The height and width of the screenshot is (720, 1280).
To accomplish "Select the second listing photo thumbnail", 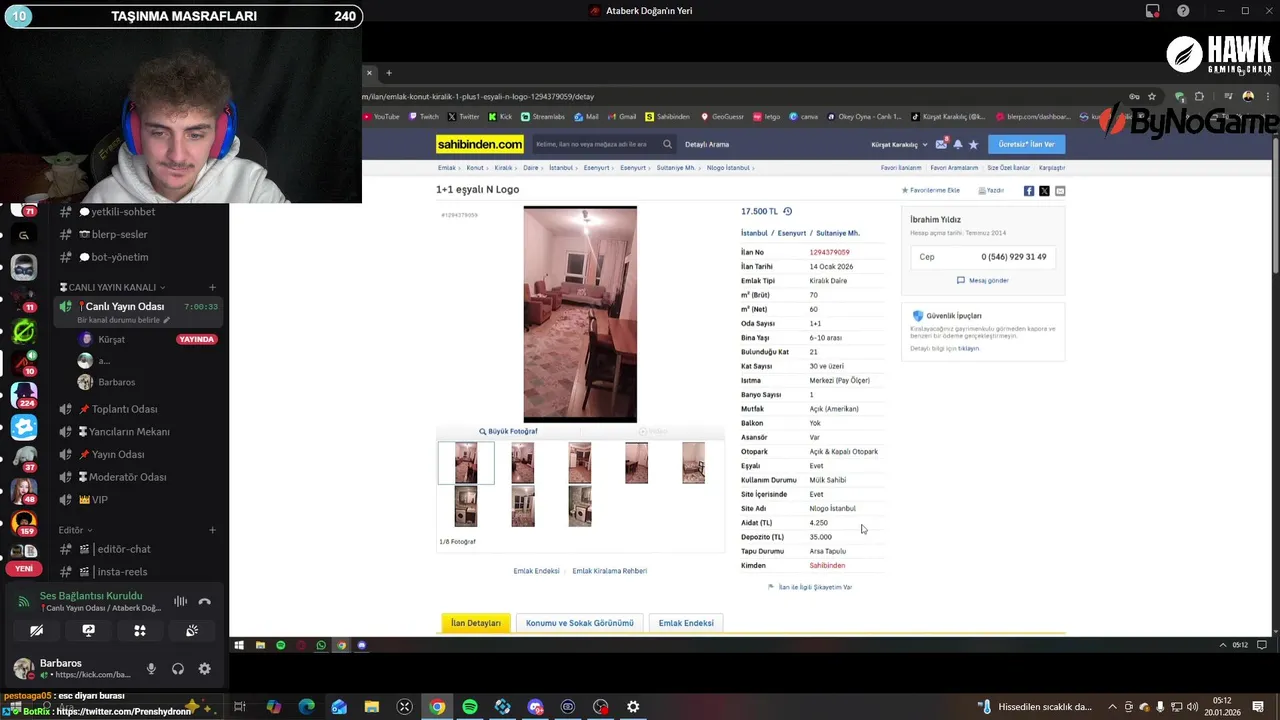I will (x=523, y=464).
